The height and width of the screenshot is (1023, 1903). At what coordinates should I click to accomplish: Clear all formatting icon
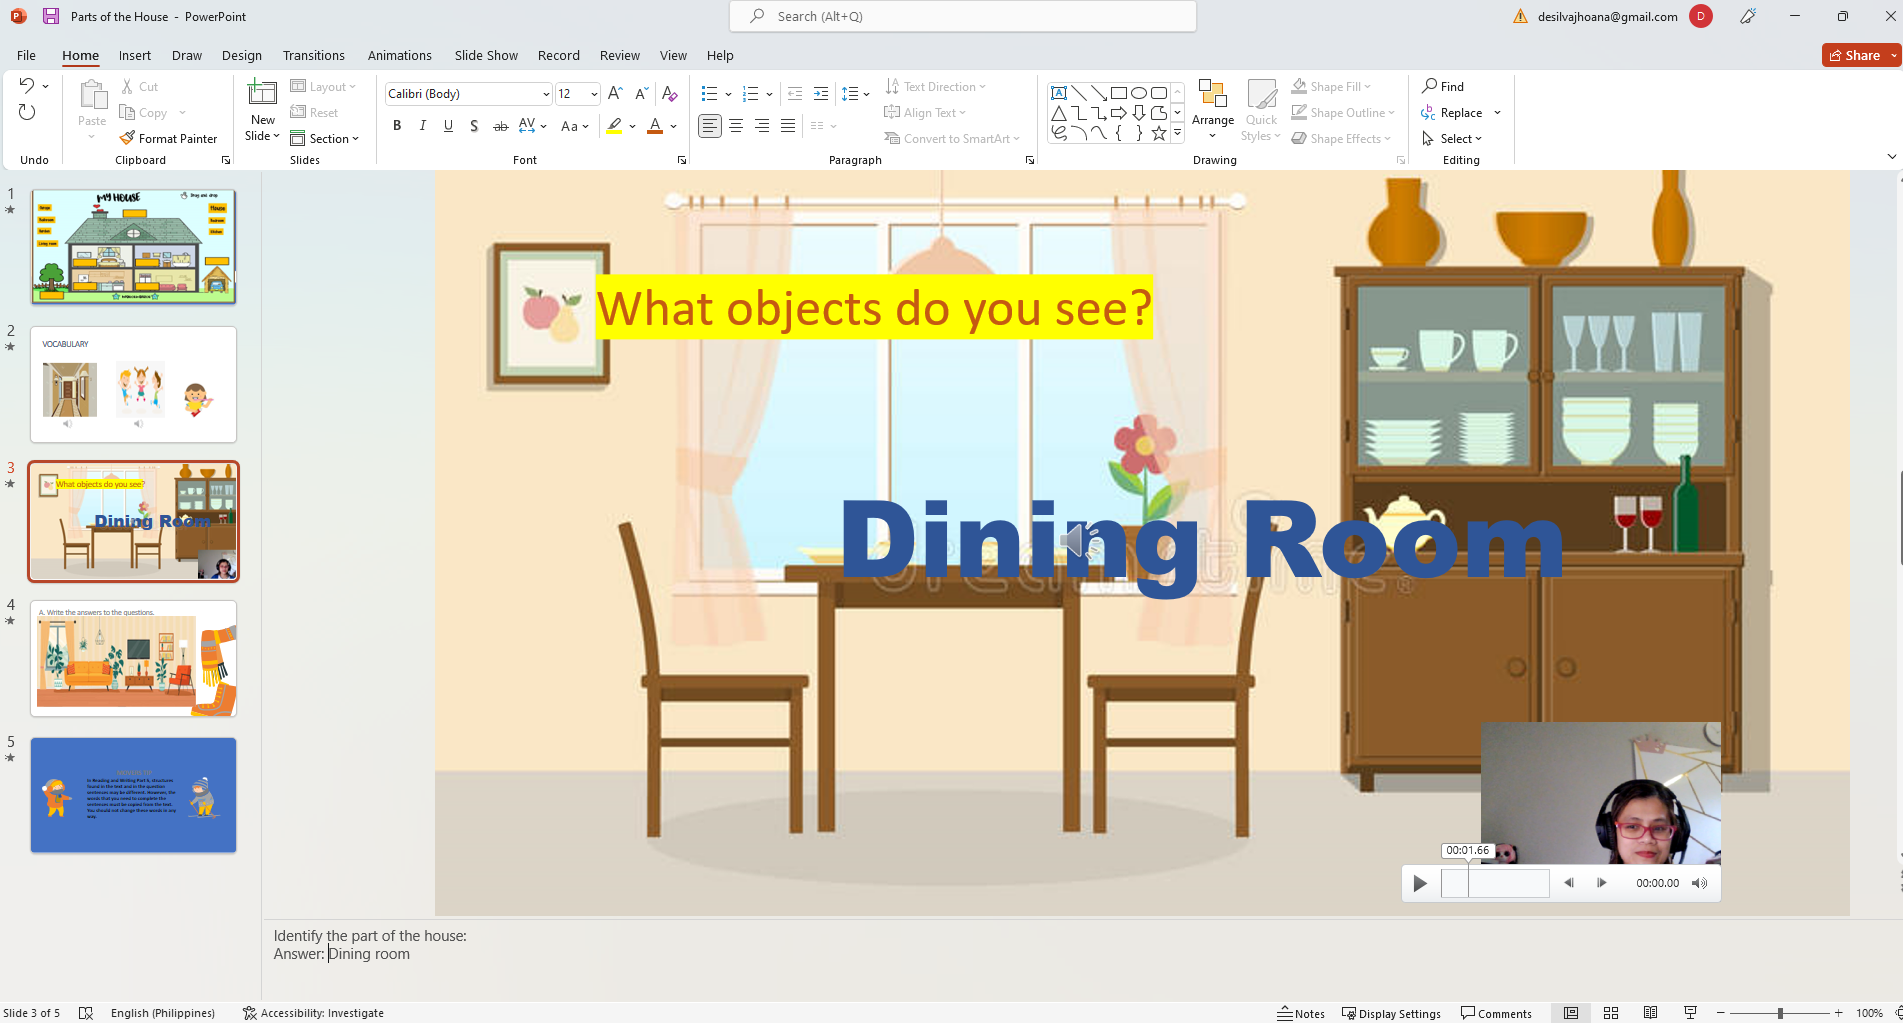pyautogui.click(x=670, y=93)
